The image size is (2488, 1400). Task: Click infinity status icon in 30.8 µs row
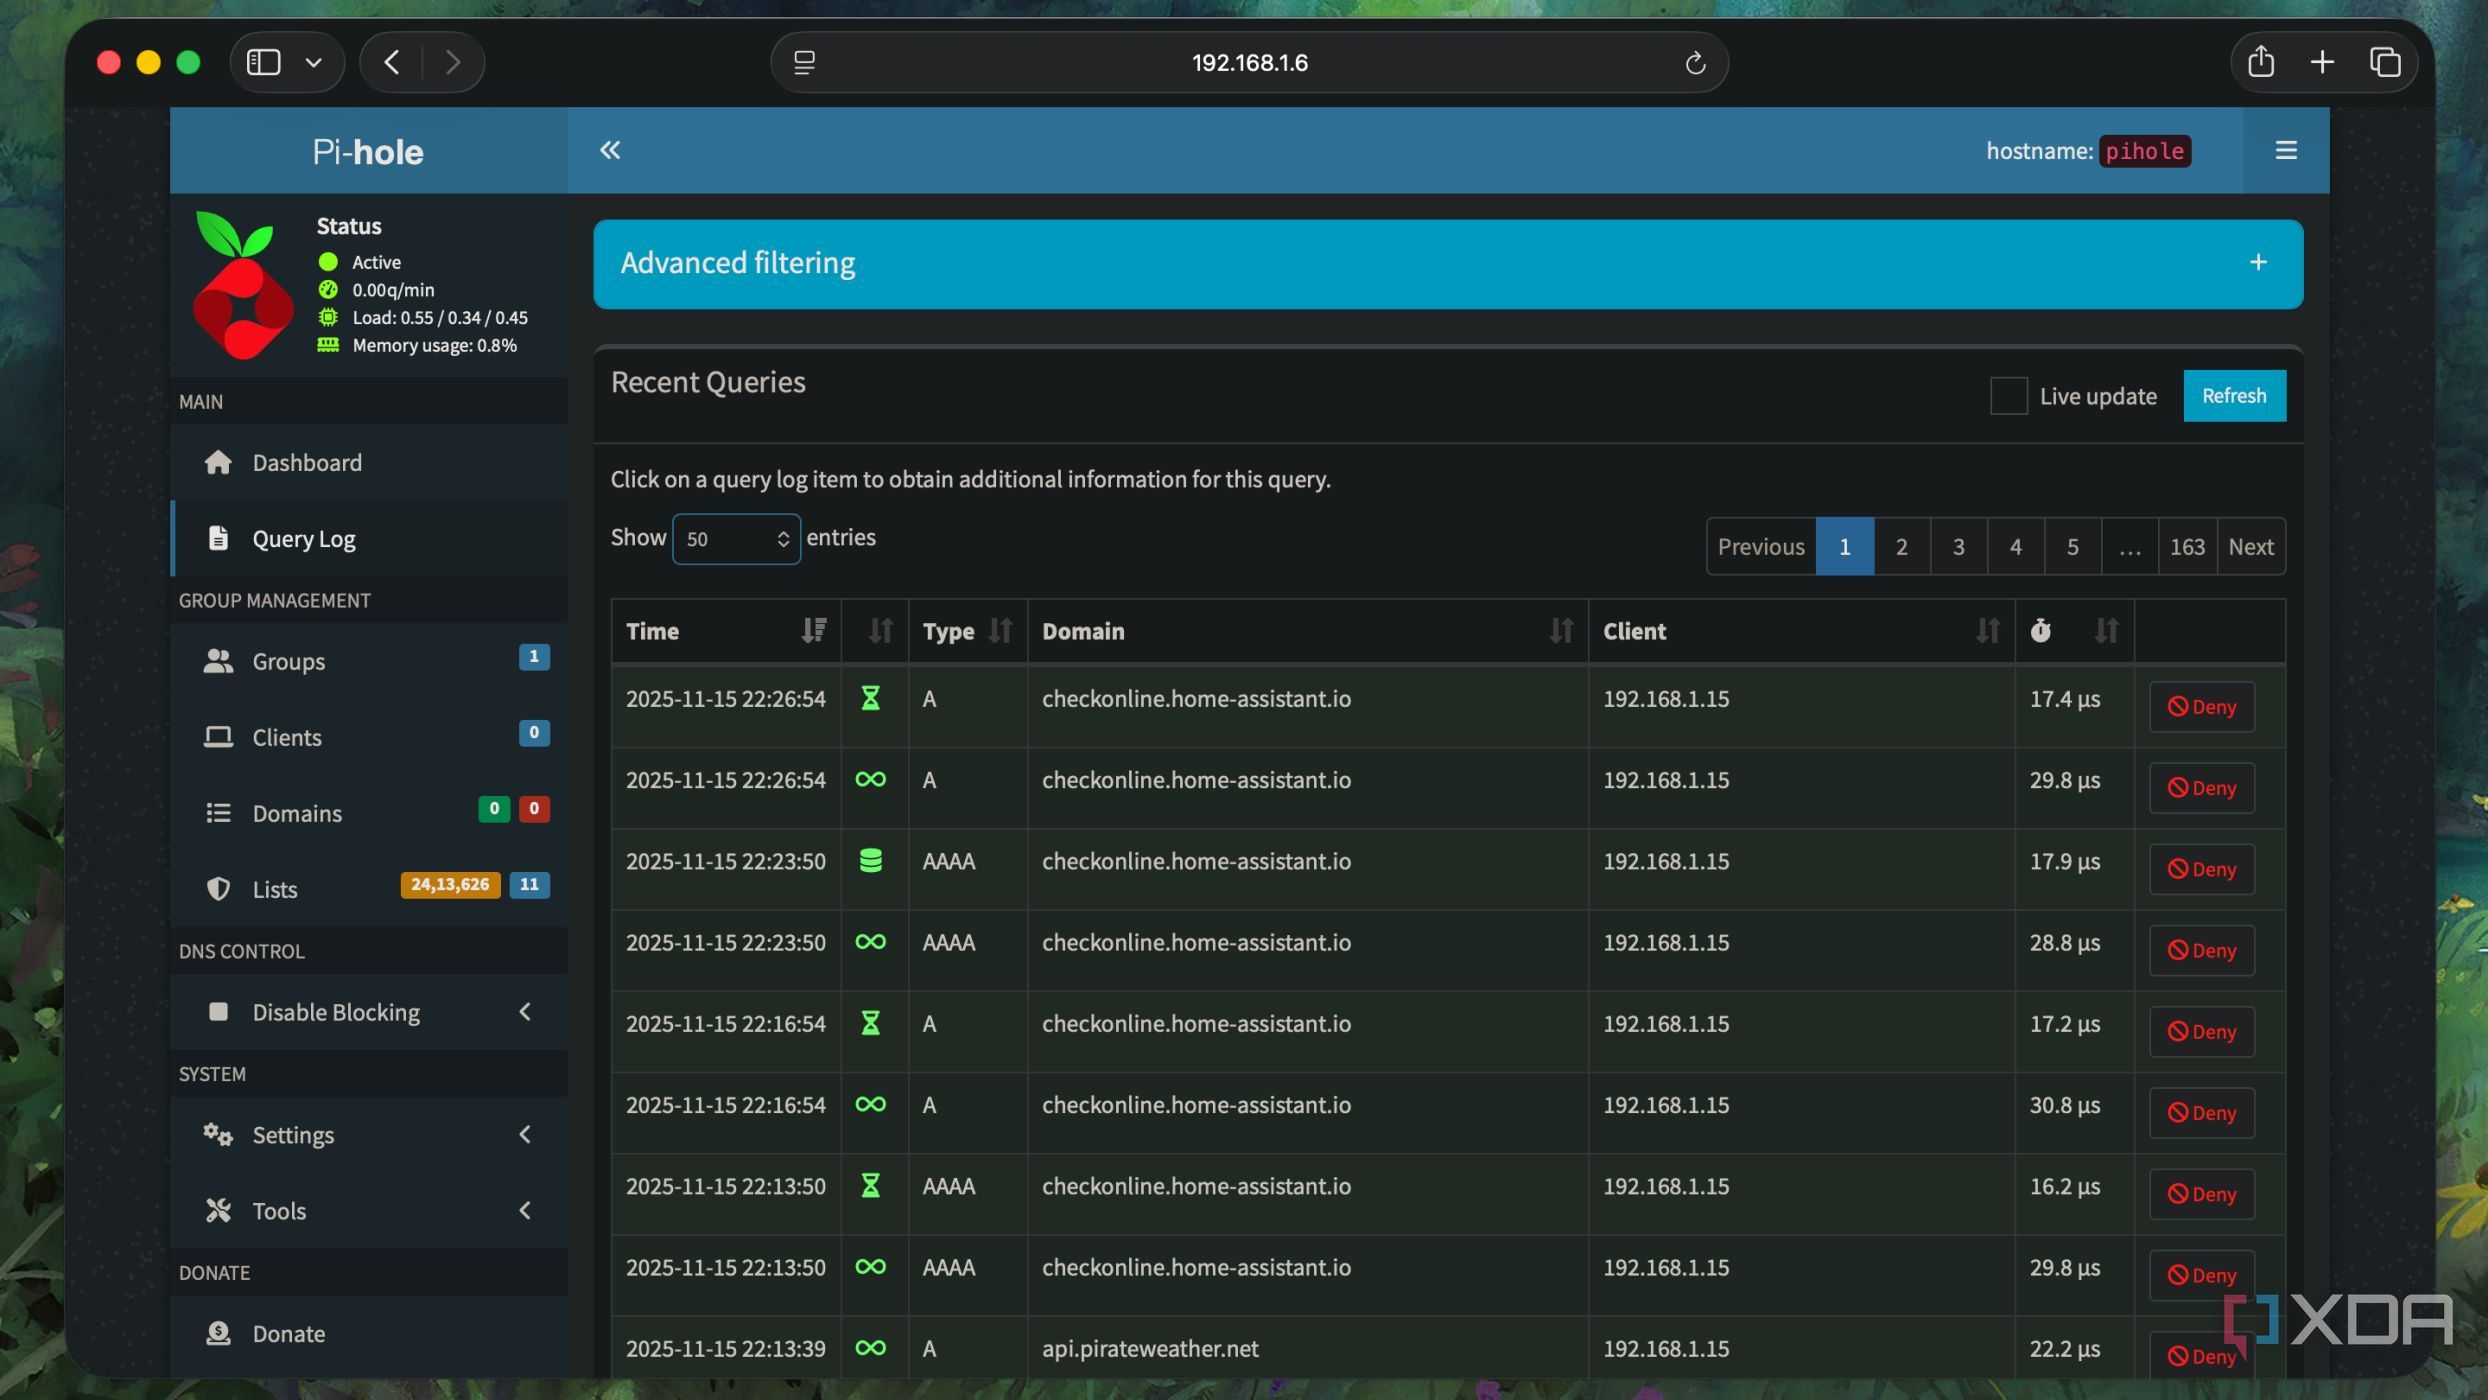870,1105
